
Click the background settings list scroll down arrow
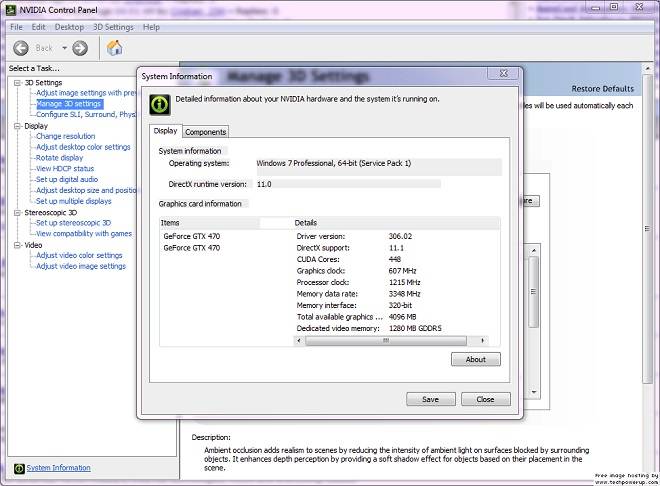(533, 392)
